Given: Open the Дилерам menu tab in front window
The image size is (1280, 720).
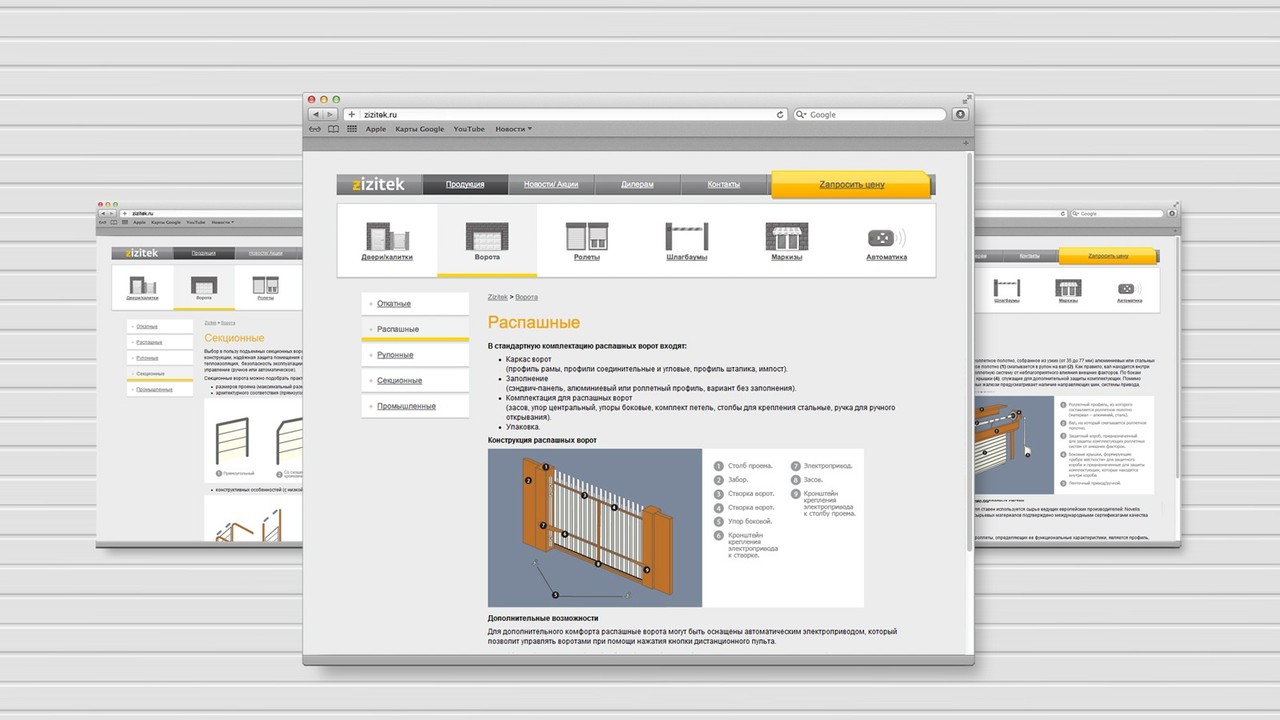Looking at the screenshot, I should click(637, 185).
